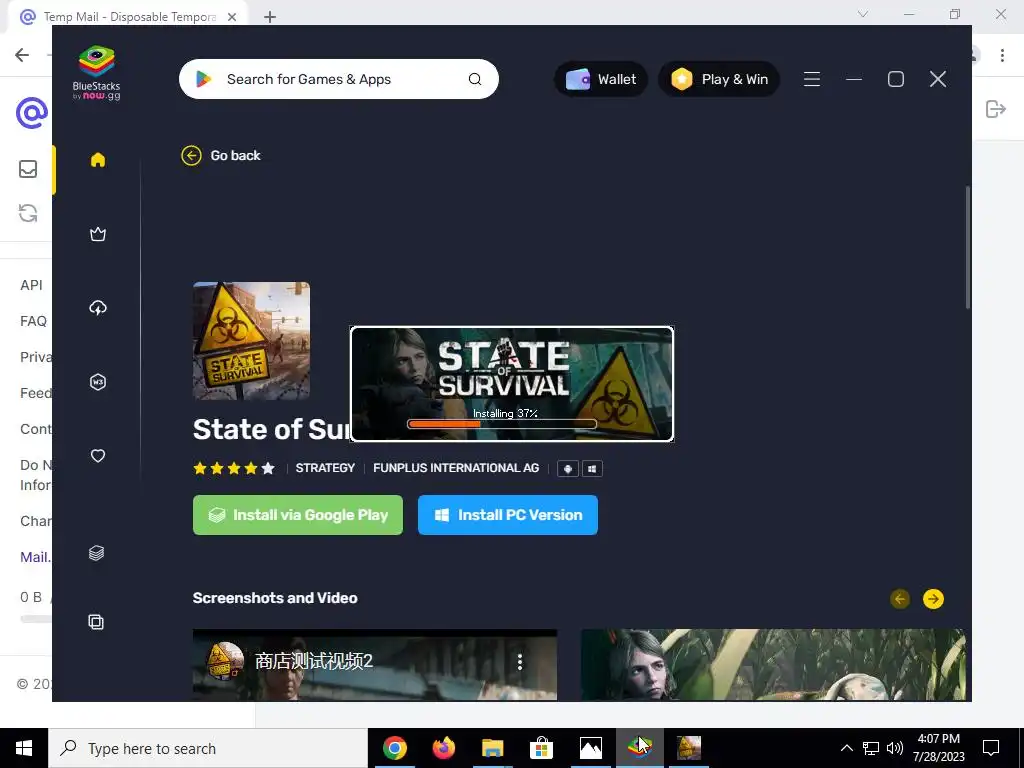This screenshot has width=1024, height=768.
Task: Open the second screenshot thumbnail
Action: [x=773, y=664]
